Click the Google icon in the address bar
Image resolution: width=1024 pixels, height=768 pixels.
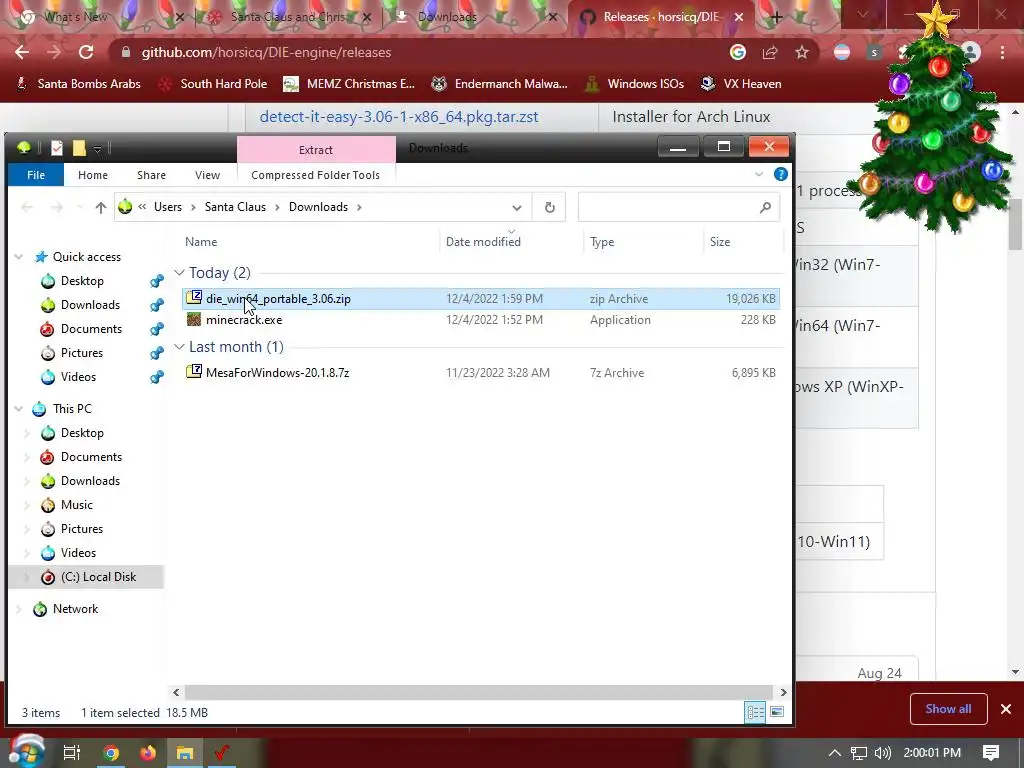point(738,52)
